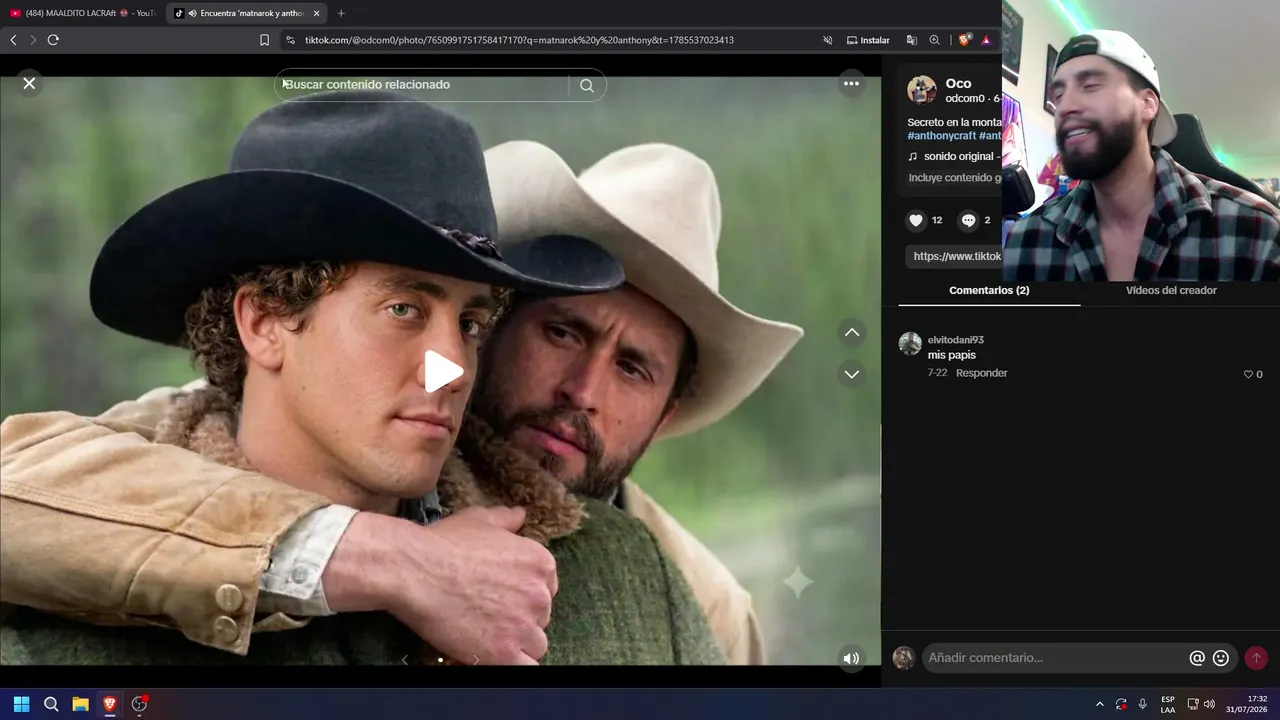Click the search magnifier in related content bar
This screenshot has width=1280, height=720.
587,85
